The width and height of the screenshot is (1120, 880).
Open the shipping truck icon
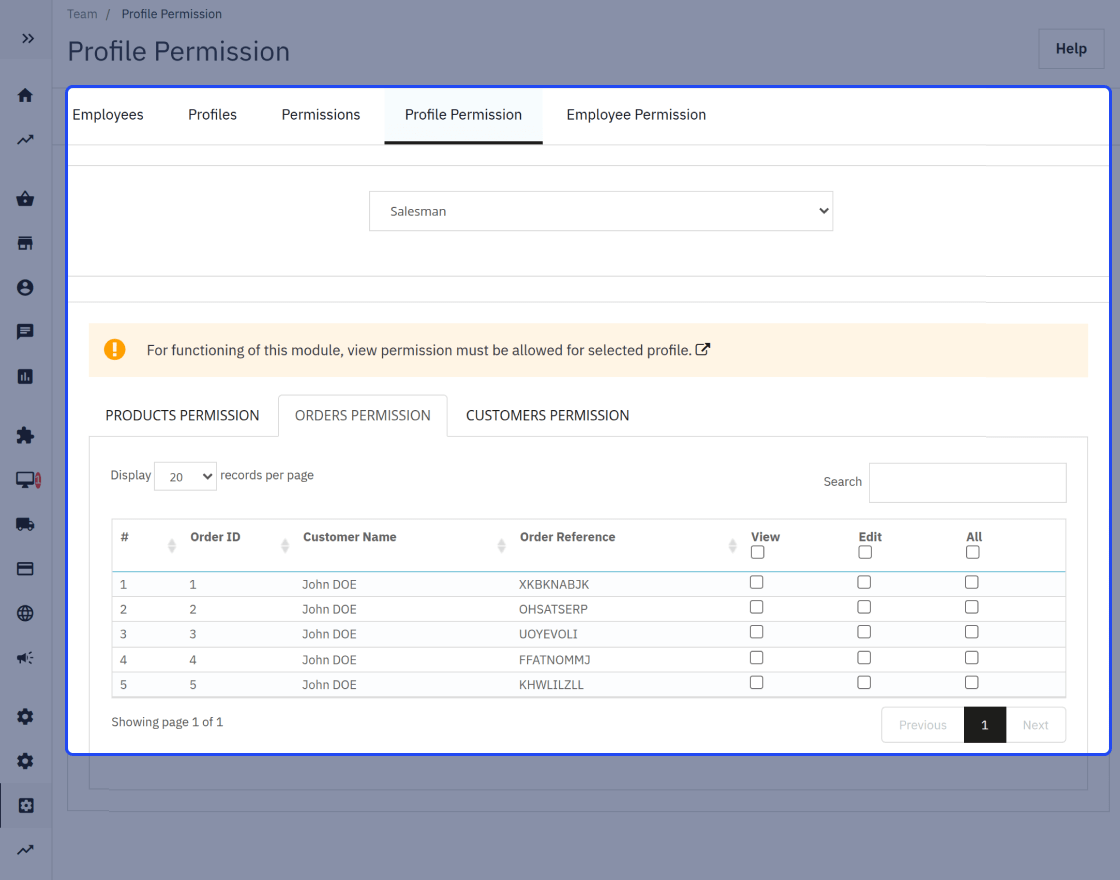click(x=25, y=524)
